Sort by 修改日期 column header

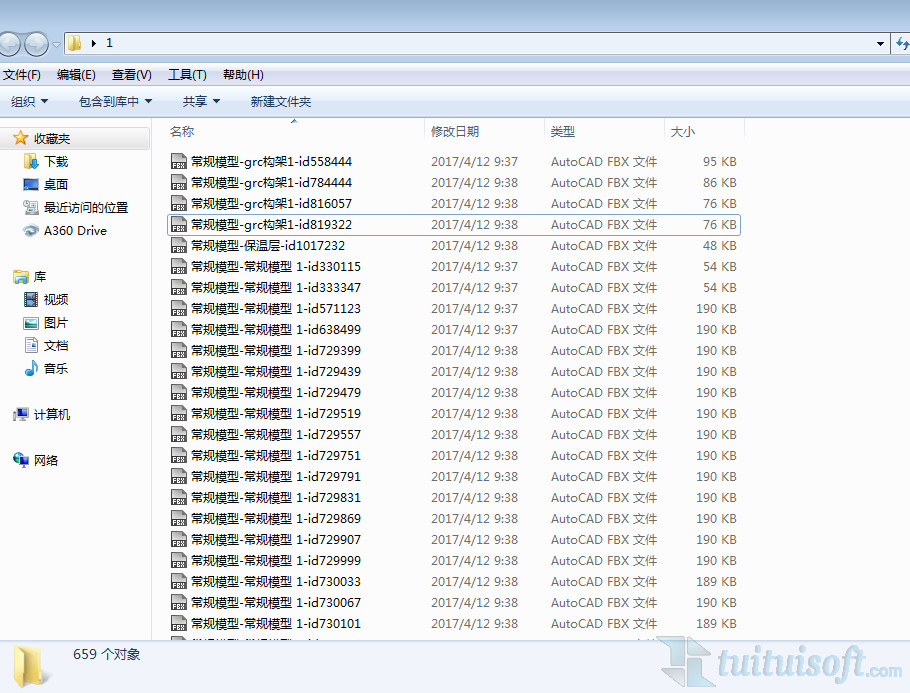[x=454, y=132]
